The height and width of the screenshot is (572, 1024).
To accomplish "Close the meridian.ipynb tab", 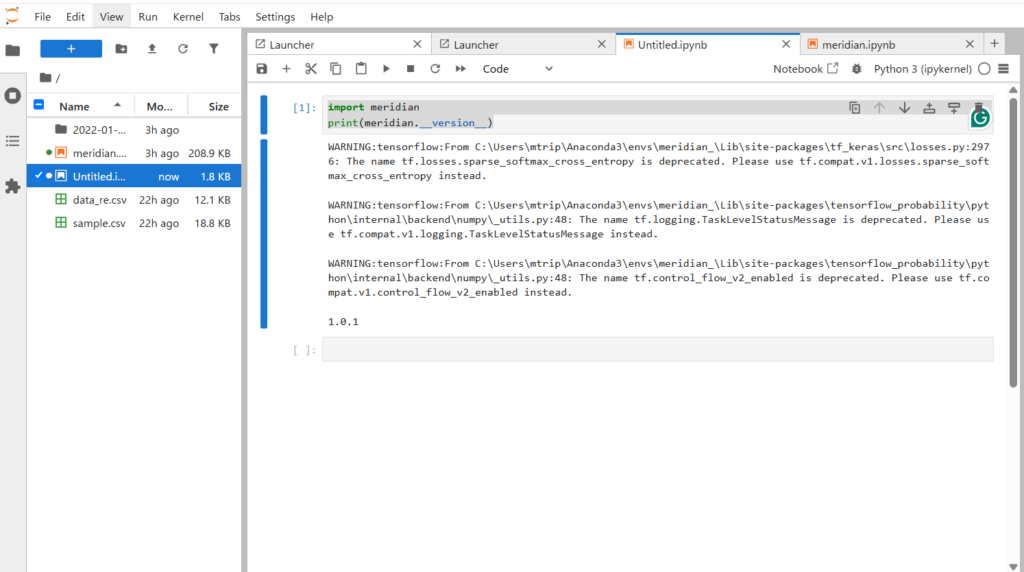I will pos(970,44).
